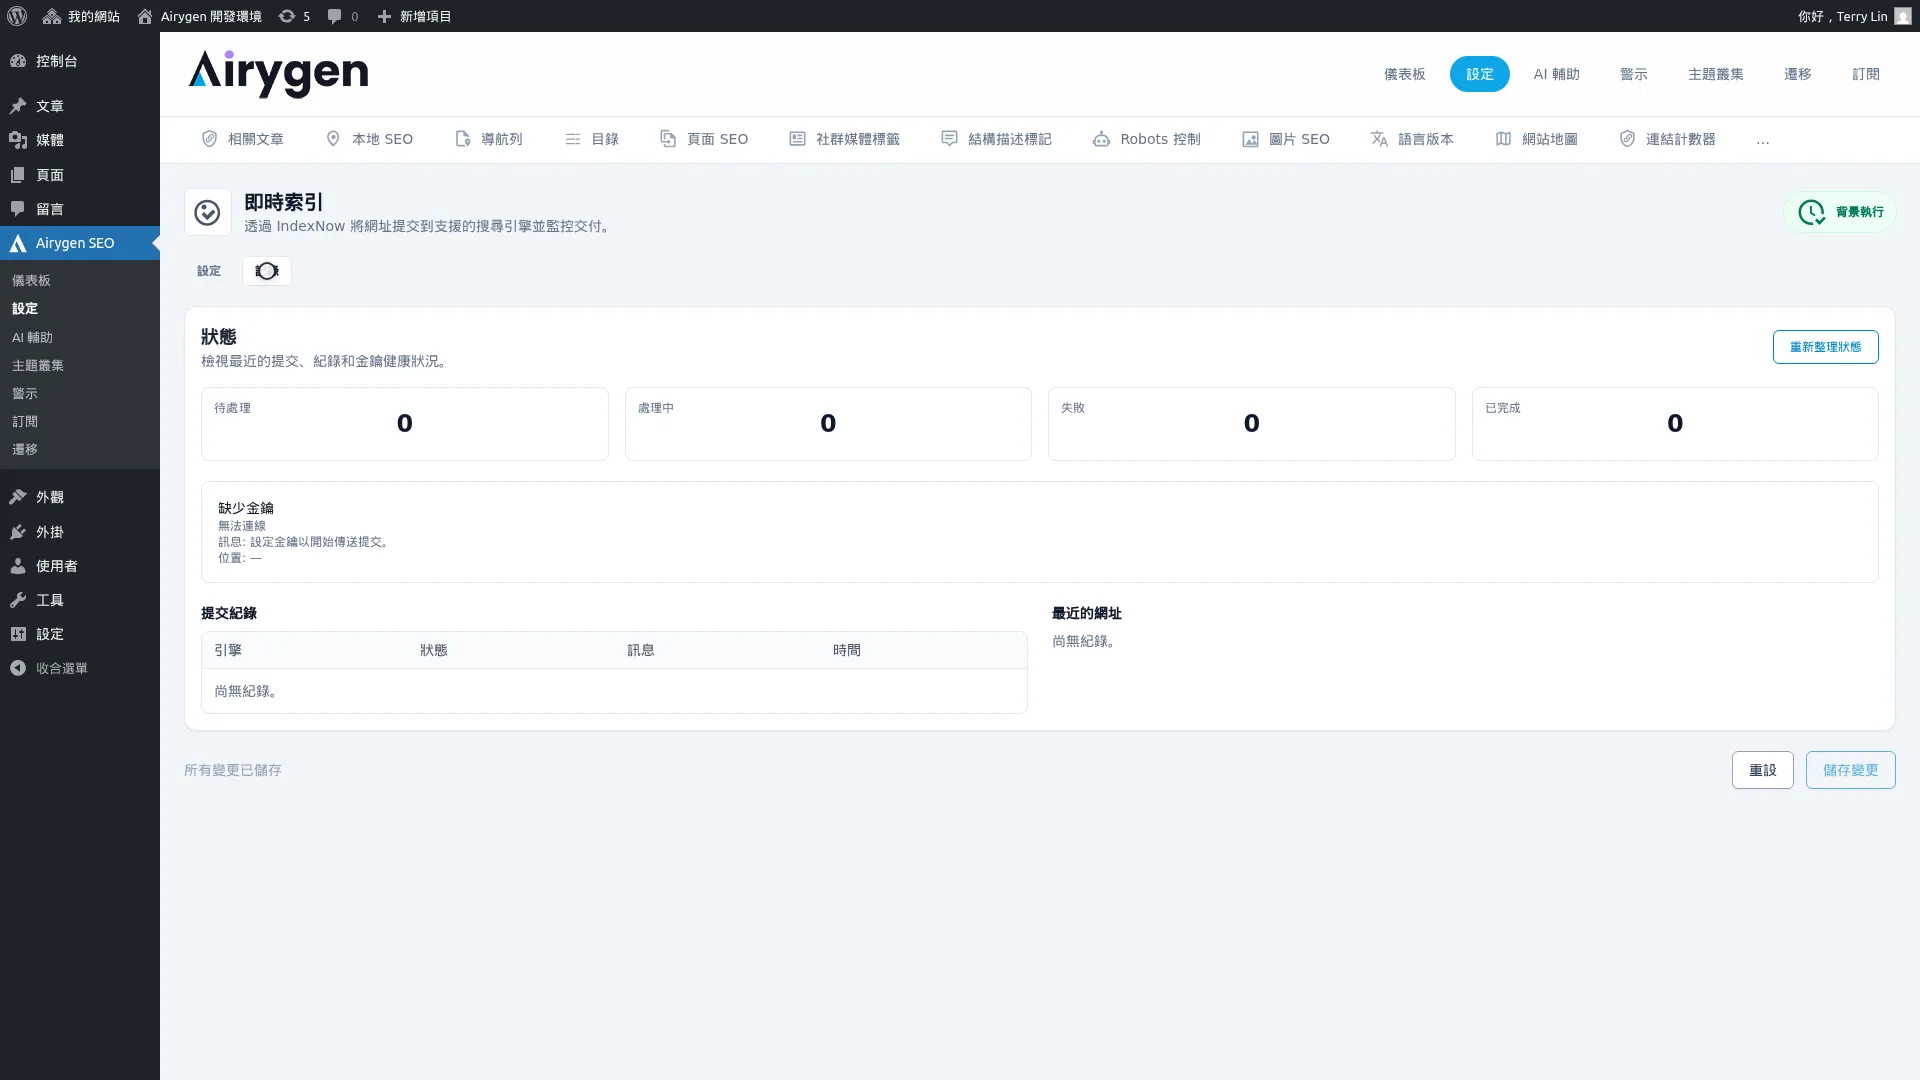Open the 結構描述標記 settings tab

[996, 139]
